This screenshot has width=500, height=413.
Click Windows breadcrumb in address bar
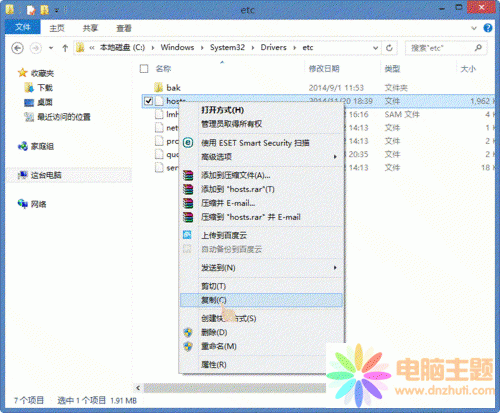click(177, 47)
